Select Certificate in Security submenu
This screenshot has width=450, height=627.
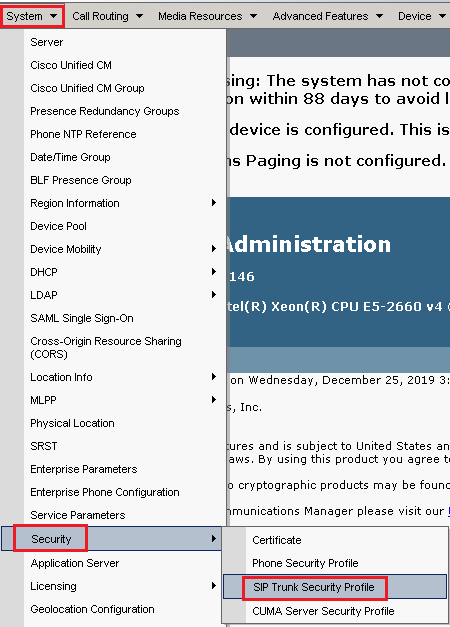[x=276, y=540]
